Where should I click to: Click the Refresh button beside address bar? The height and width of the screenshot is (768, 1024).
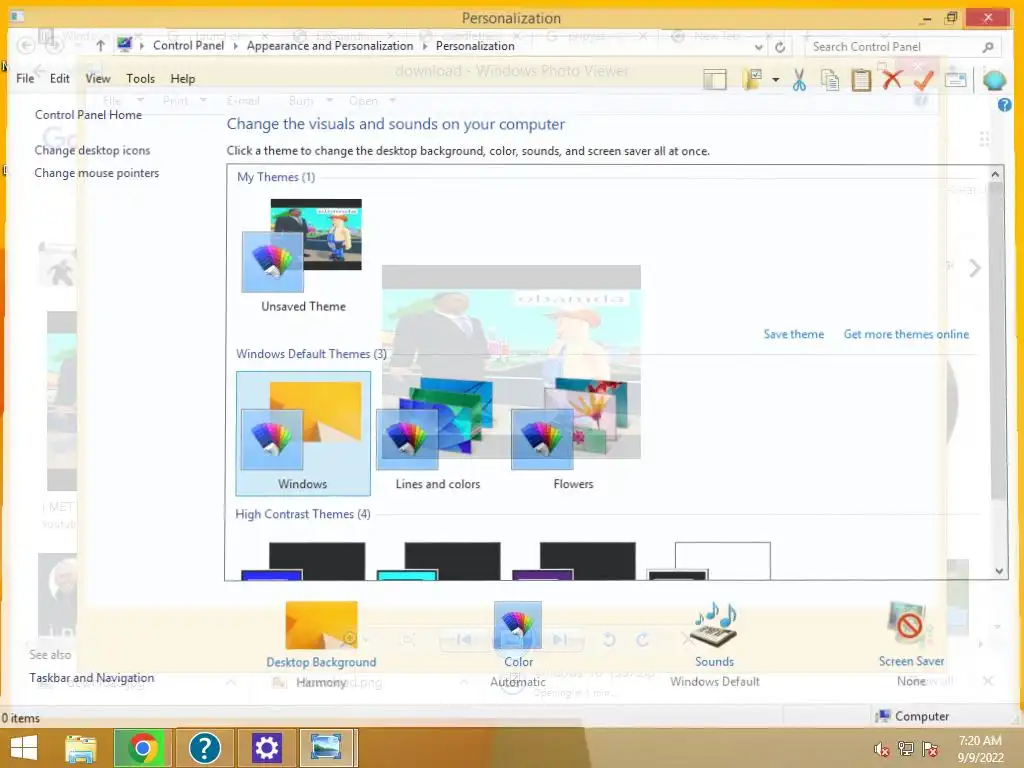click(780, 47)
